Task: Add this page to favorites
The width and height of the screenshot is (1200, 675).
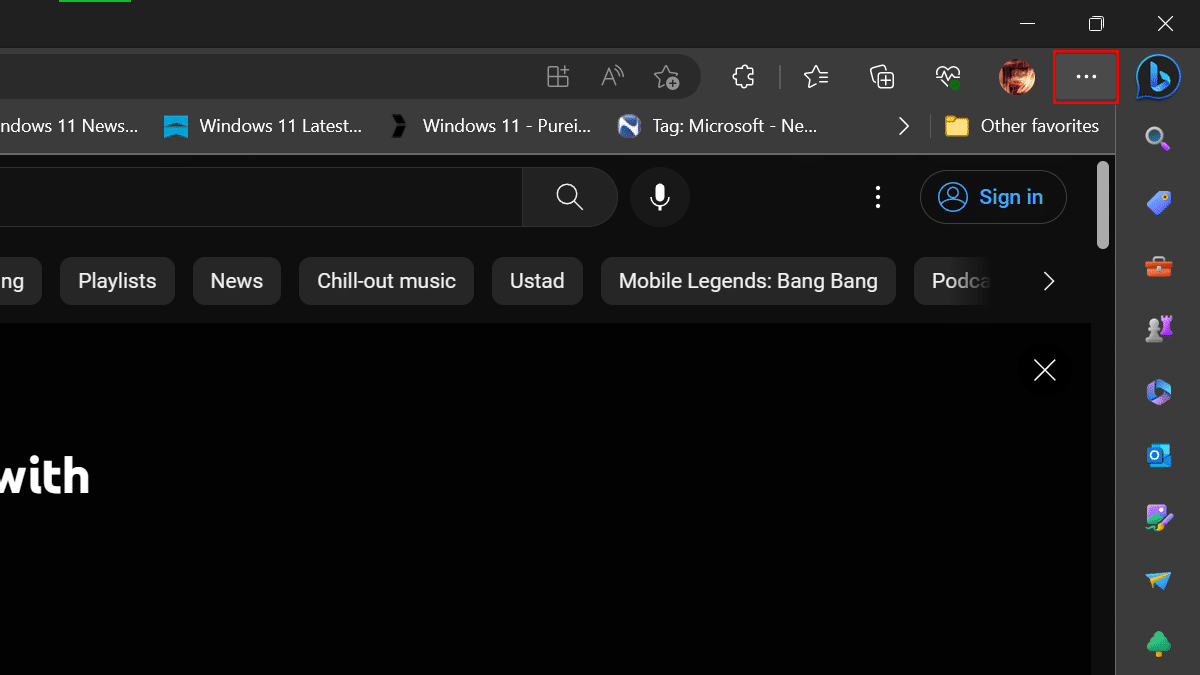Action: click(x=666, y=77)
